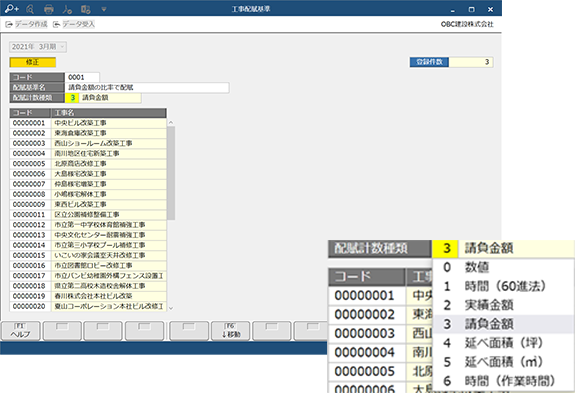Select row 県立第二高校木造校舎解体工事

point(88,286)
